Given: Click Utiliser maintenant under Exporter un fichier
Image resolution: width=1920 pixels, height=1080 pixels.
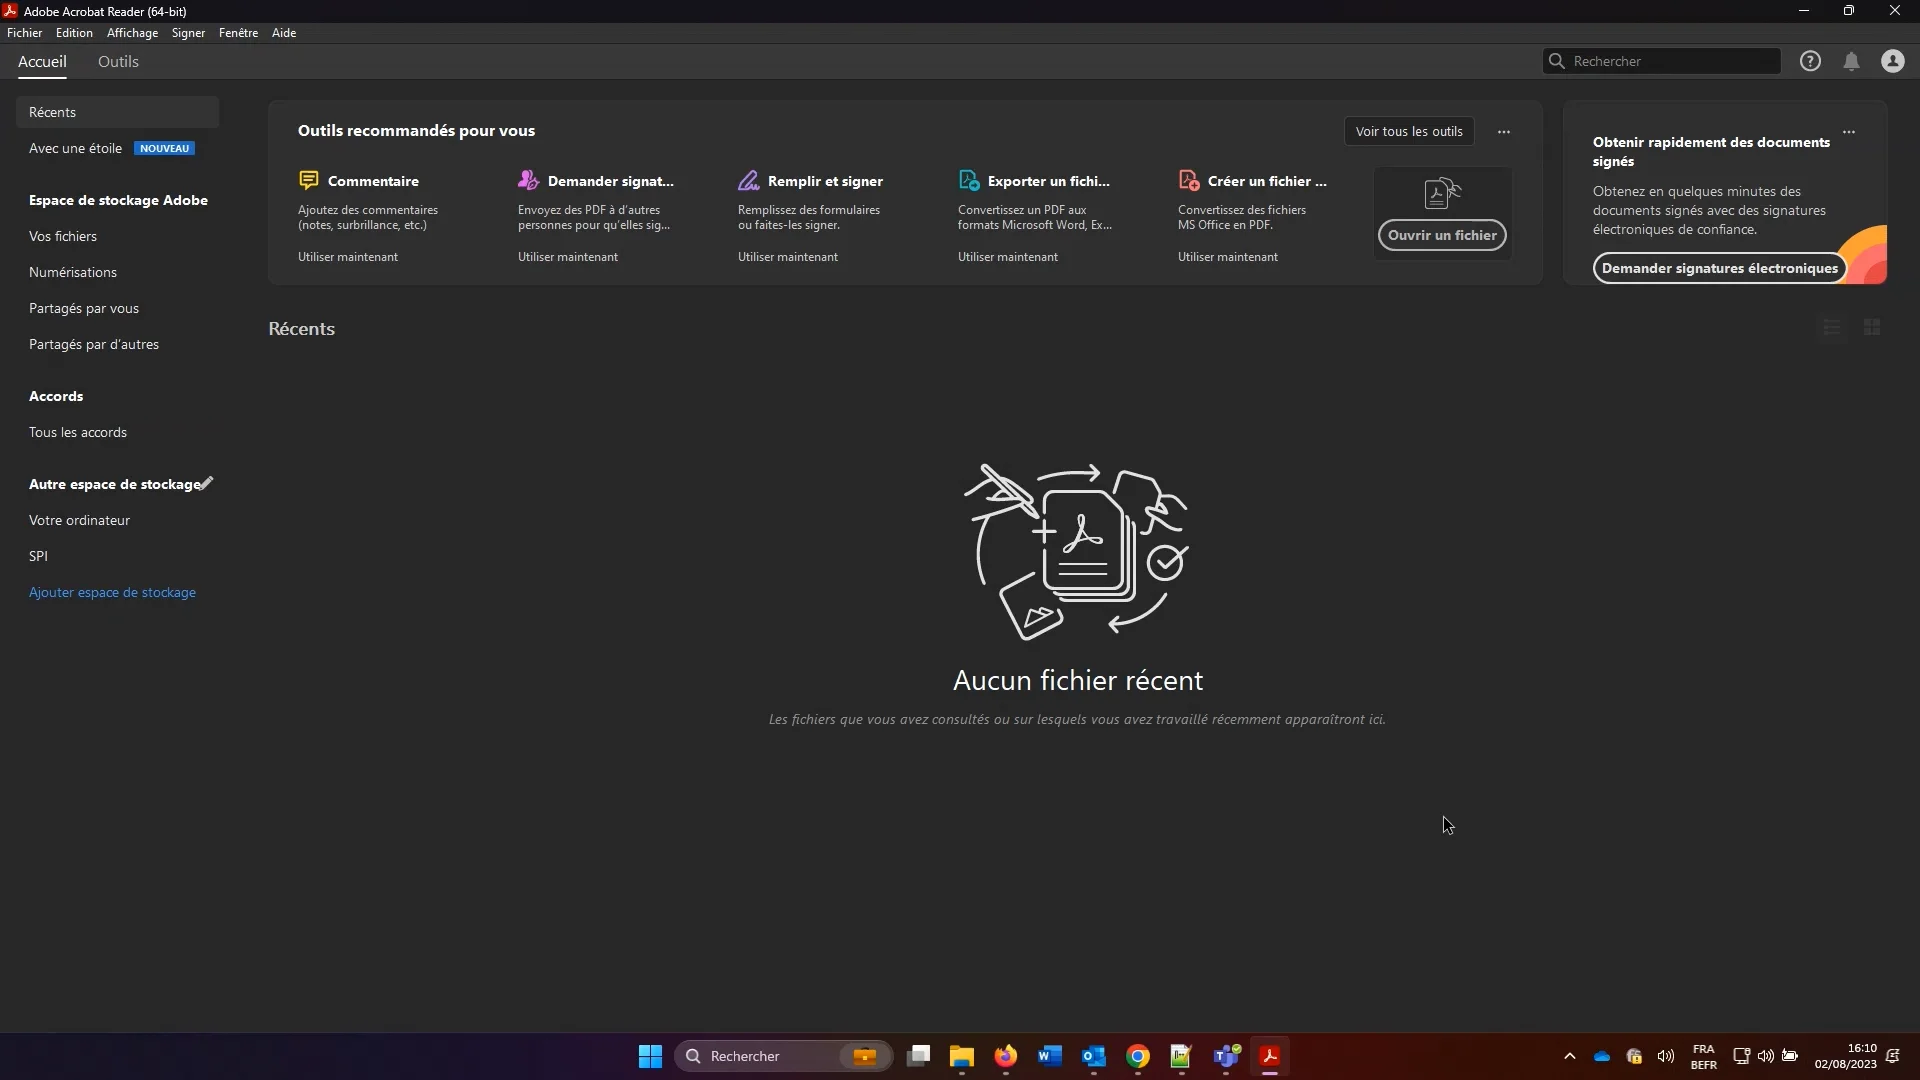Looking at the screenshot, I should 1008,257.
